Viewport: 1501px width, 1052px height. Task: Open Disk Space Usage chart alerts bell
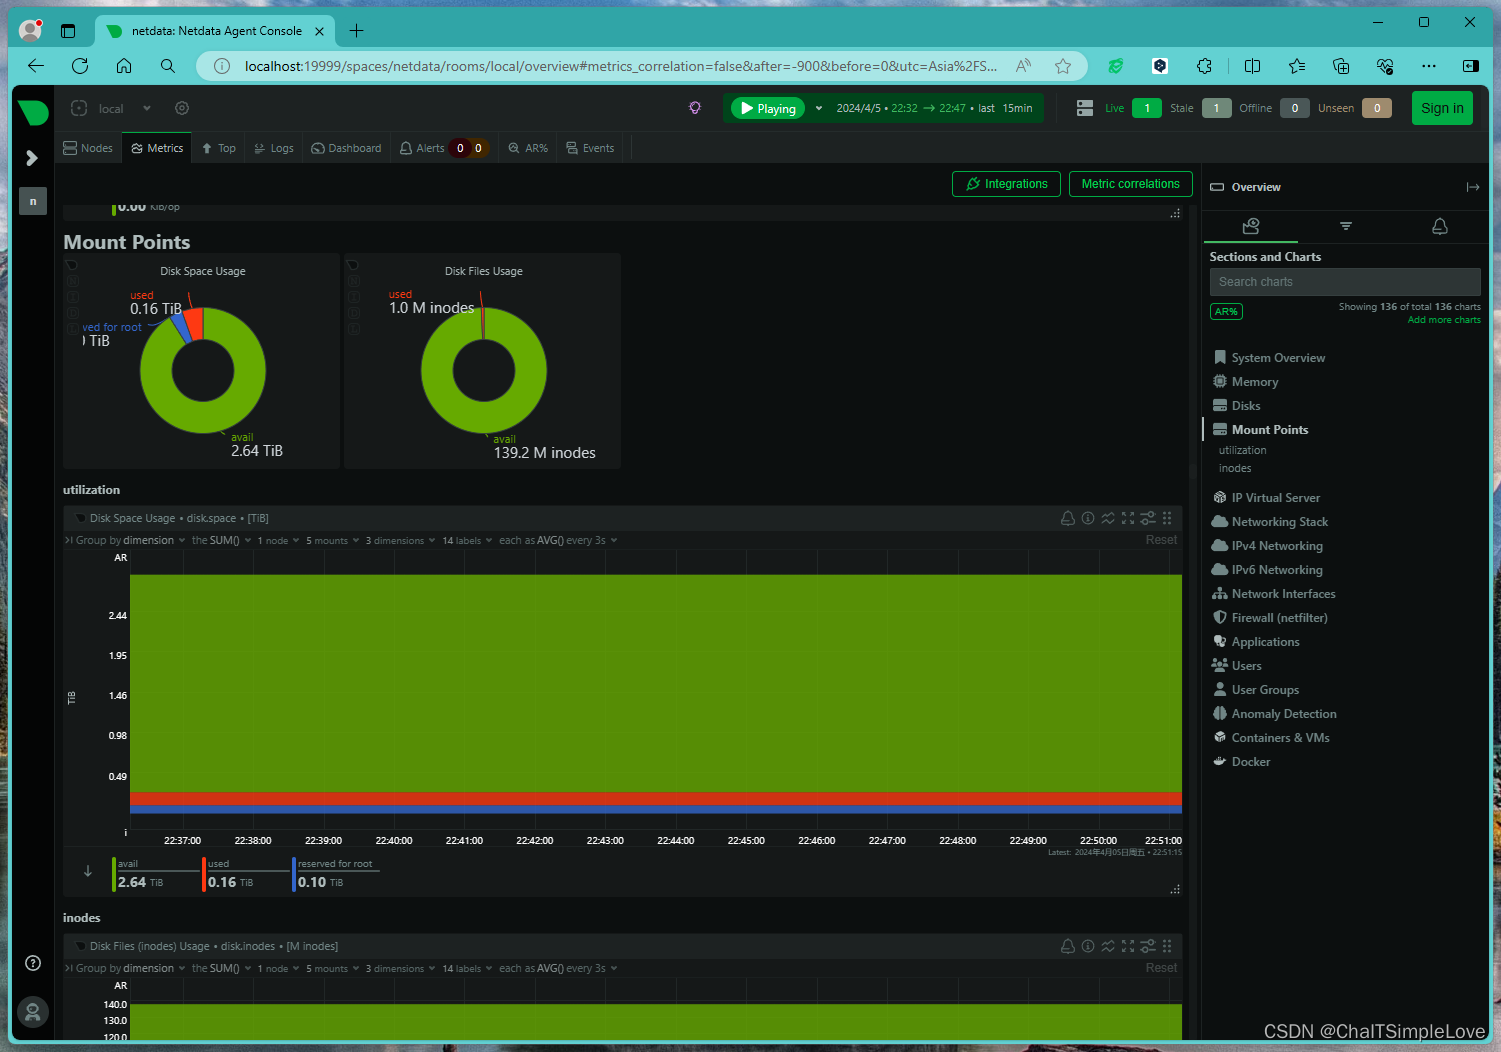(1068, 518)
